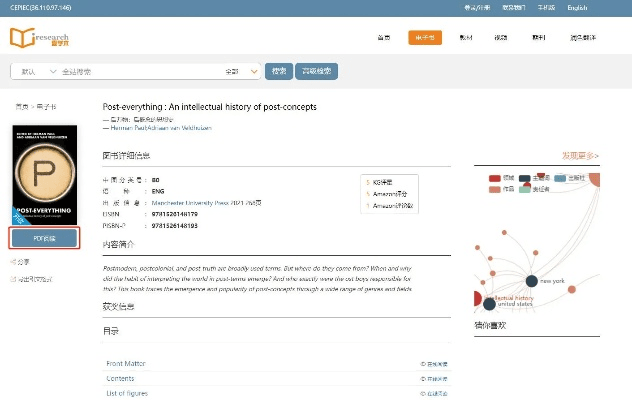Click the online-read icon beside Front Matter

click(423, 364)
